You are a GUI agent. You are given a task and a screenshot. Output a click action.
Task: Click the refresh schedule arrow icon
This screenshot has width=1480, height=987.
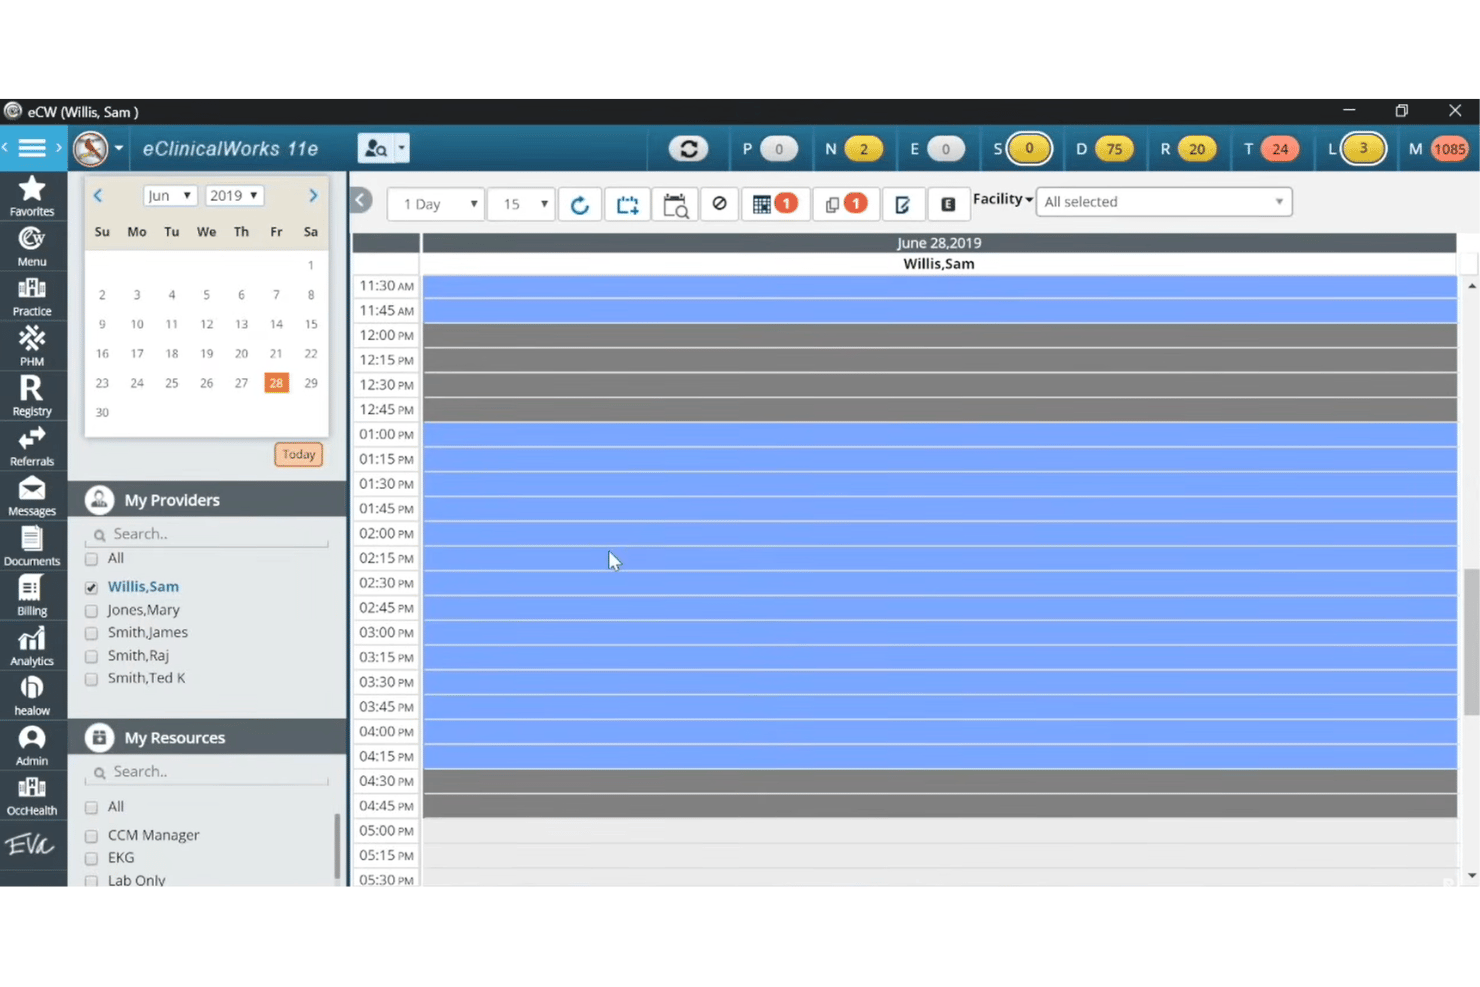(579, 205)
